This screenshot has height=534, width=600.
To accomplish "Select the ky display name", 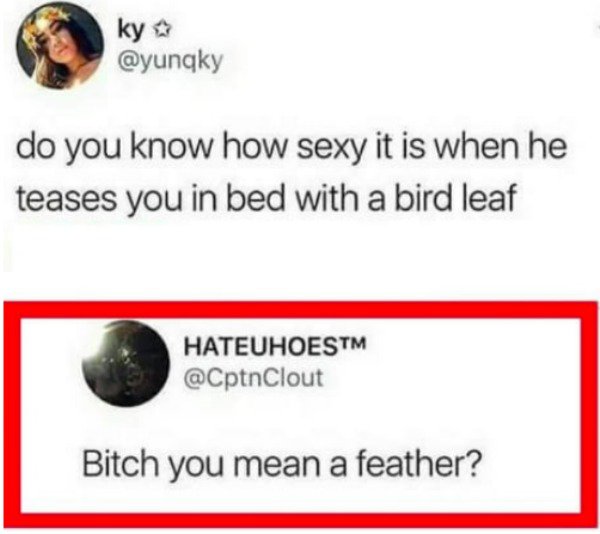I will pyautogui.click(x=131, y=31).
